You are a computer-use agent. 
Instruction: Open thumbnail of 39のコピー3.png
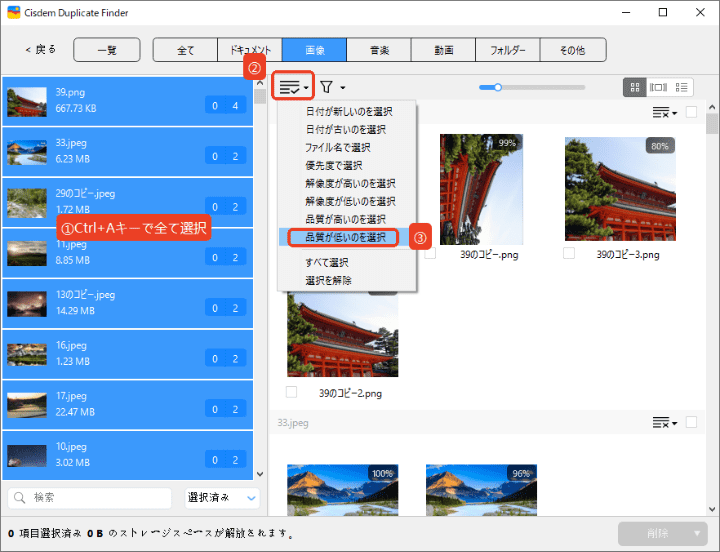point(620,189)
